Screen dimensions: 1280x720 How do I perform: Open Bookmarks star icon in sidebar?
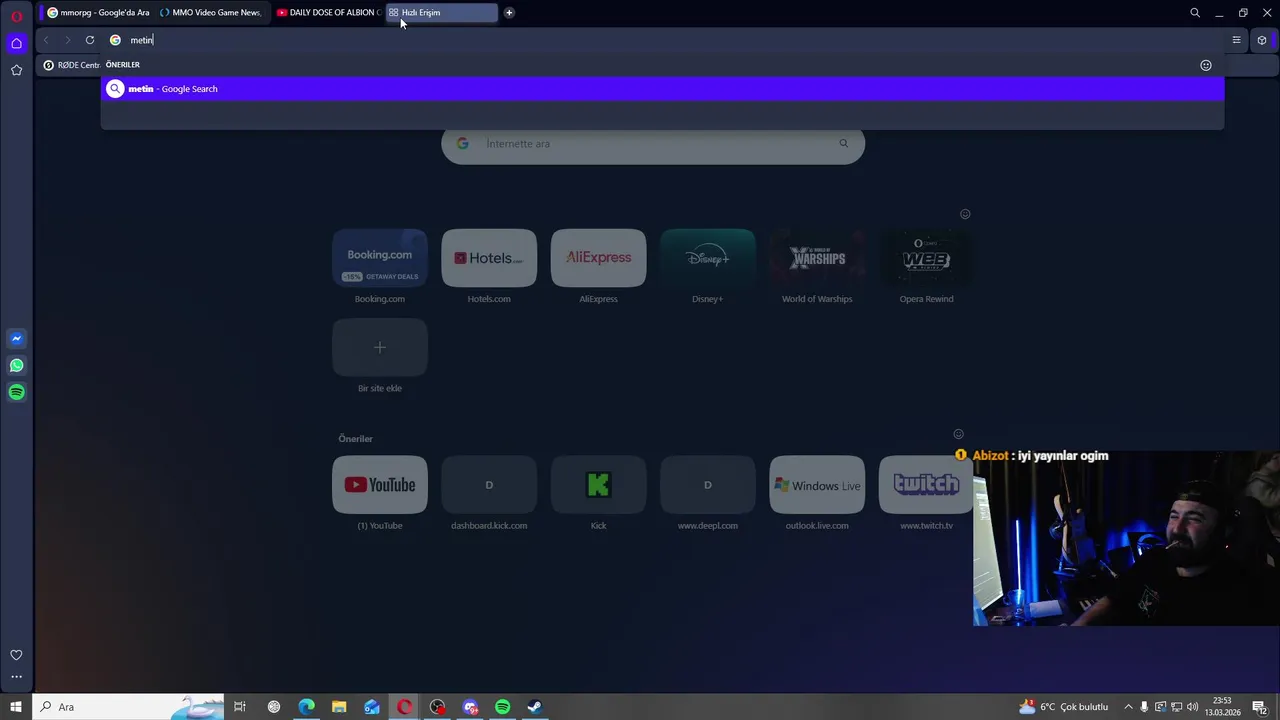tap(16, 70)
